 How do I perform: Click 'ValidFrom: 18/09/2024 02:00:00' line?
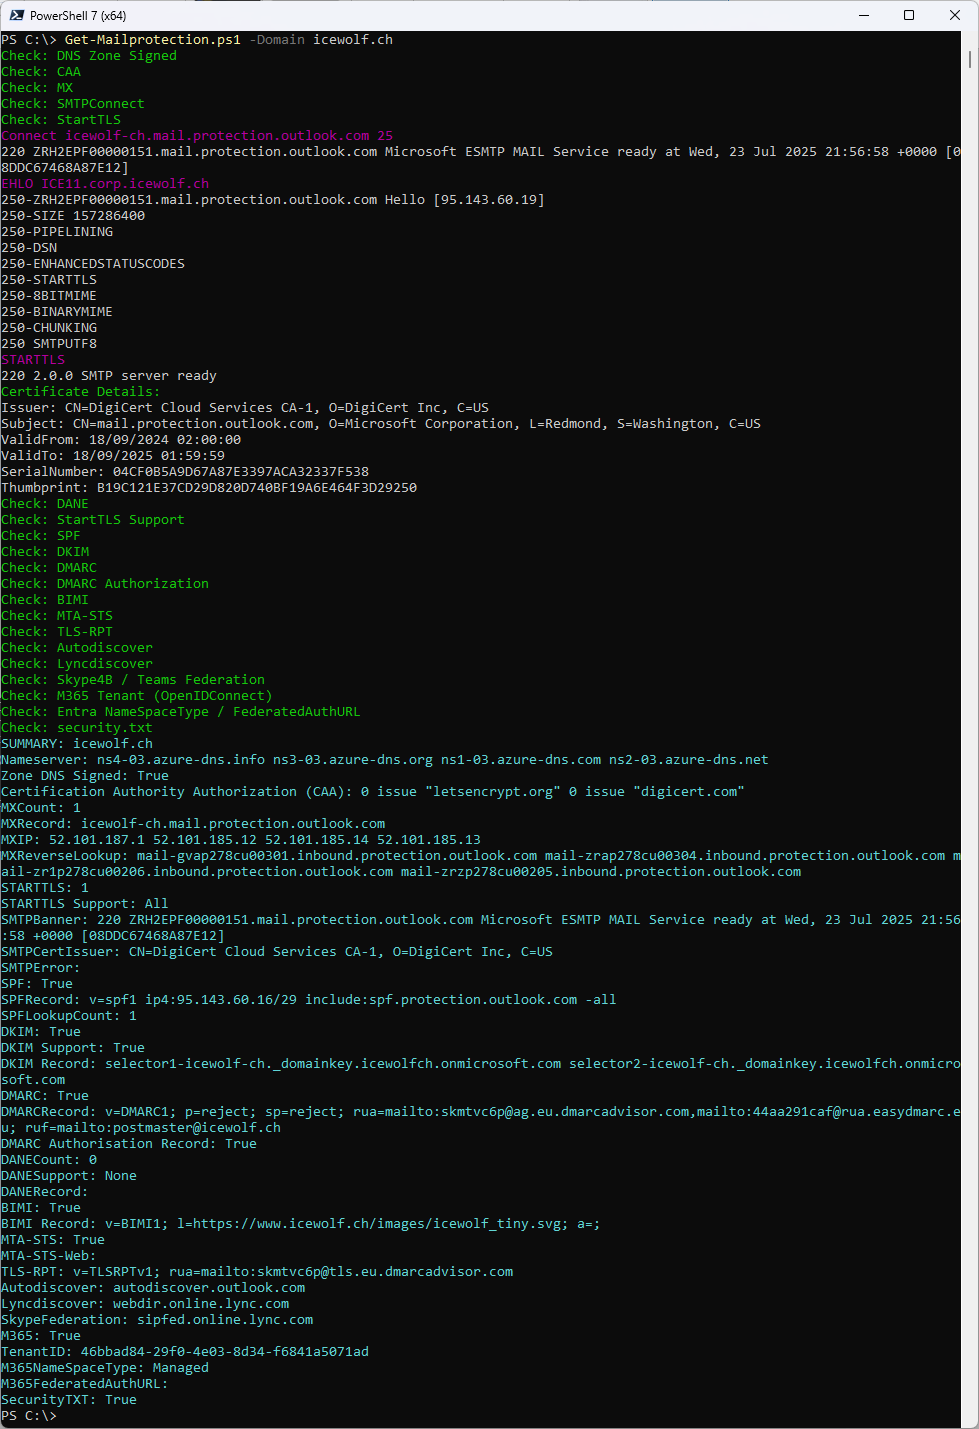[121, 440]
